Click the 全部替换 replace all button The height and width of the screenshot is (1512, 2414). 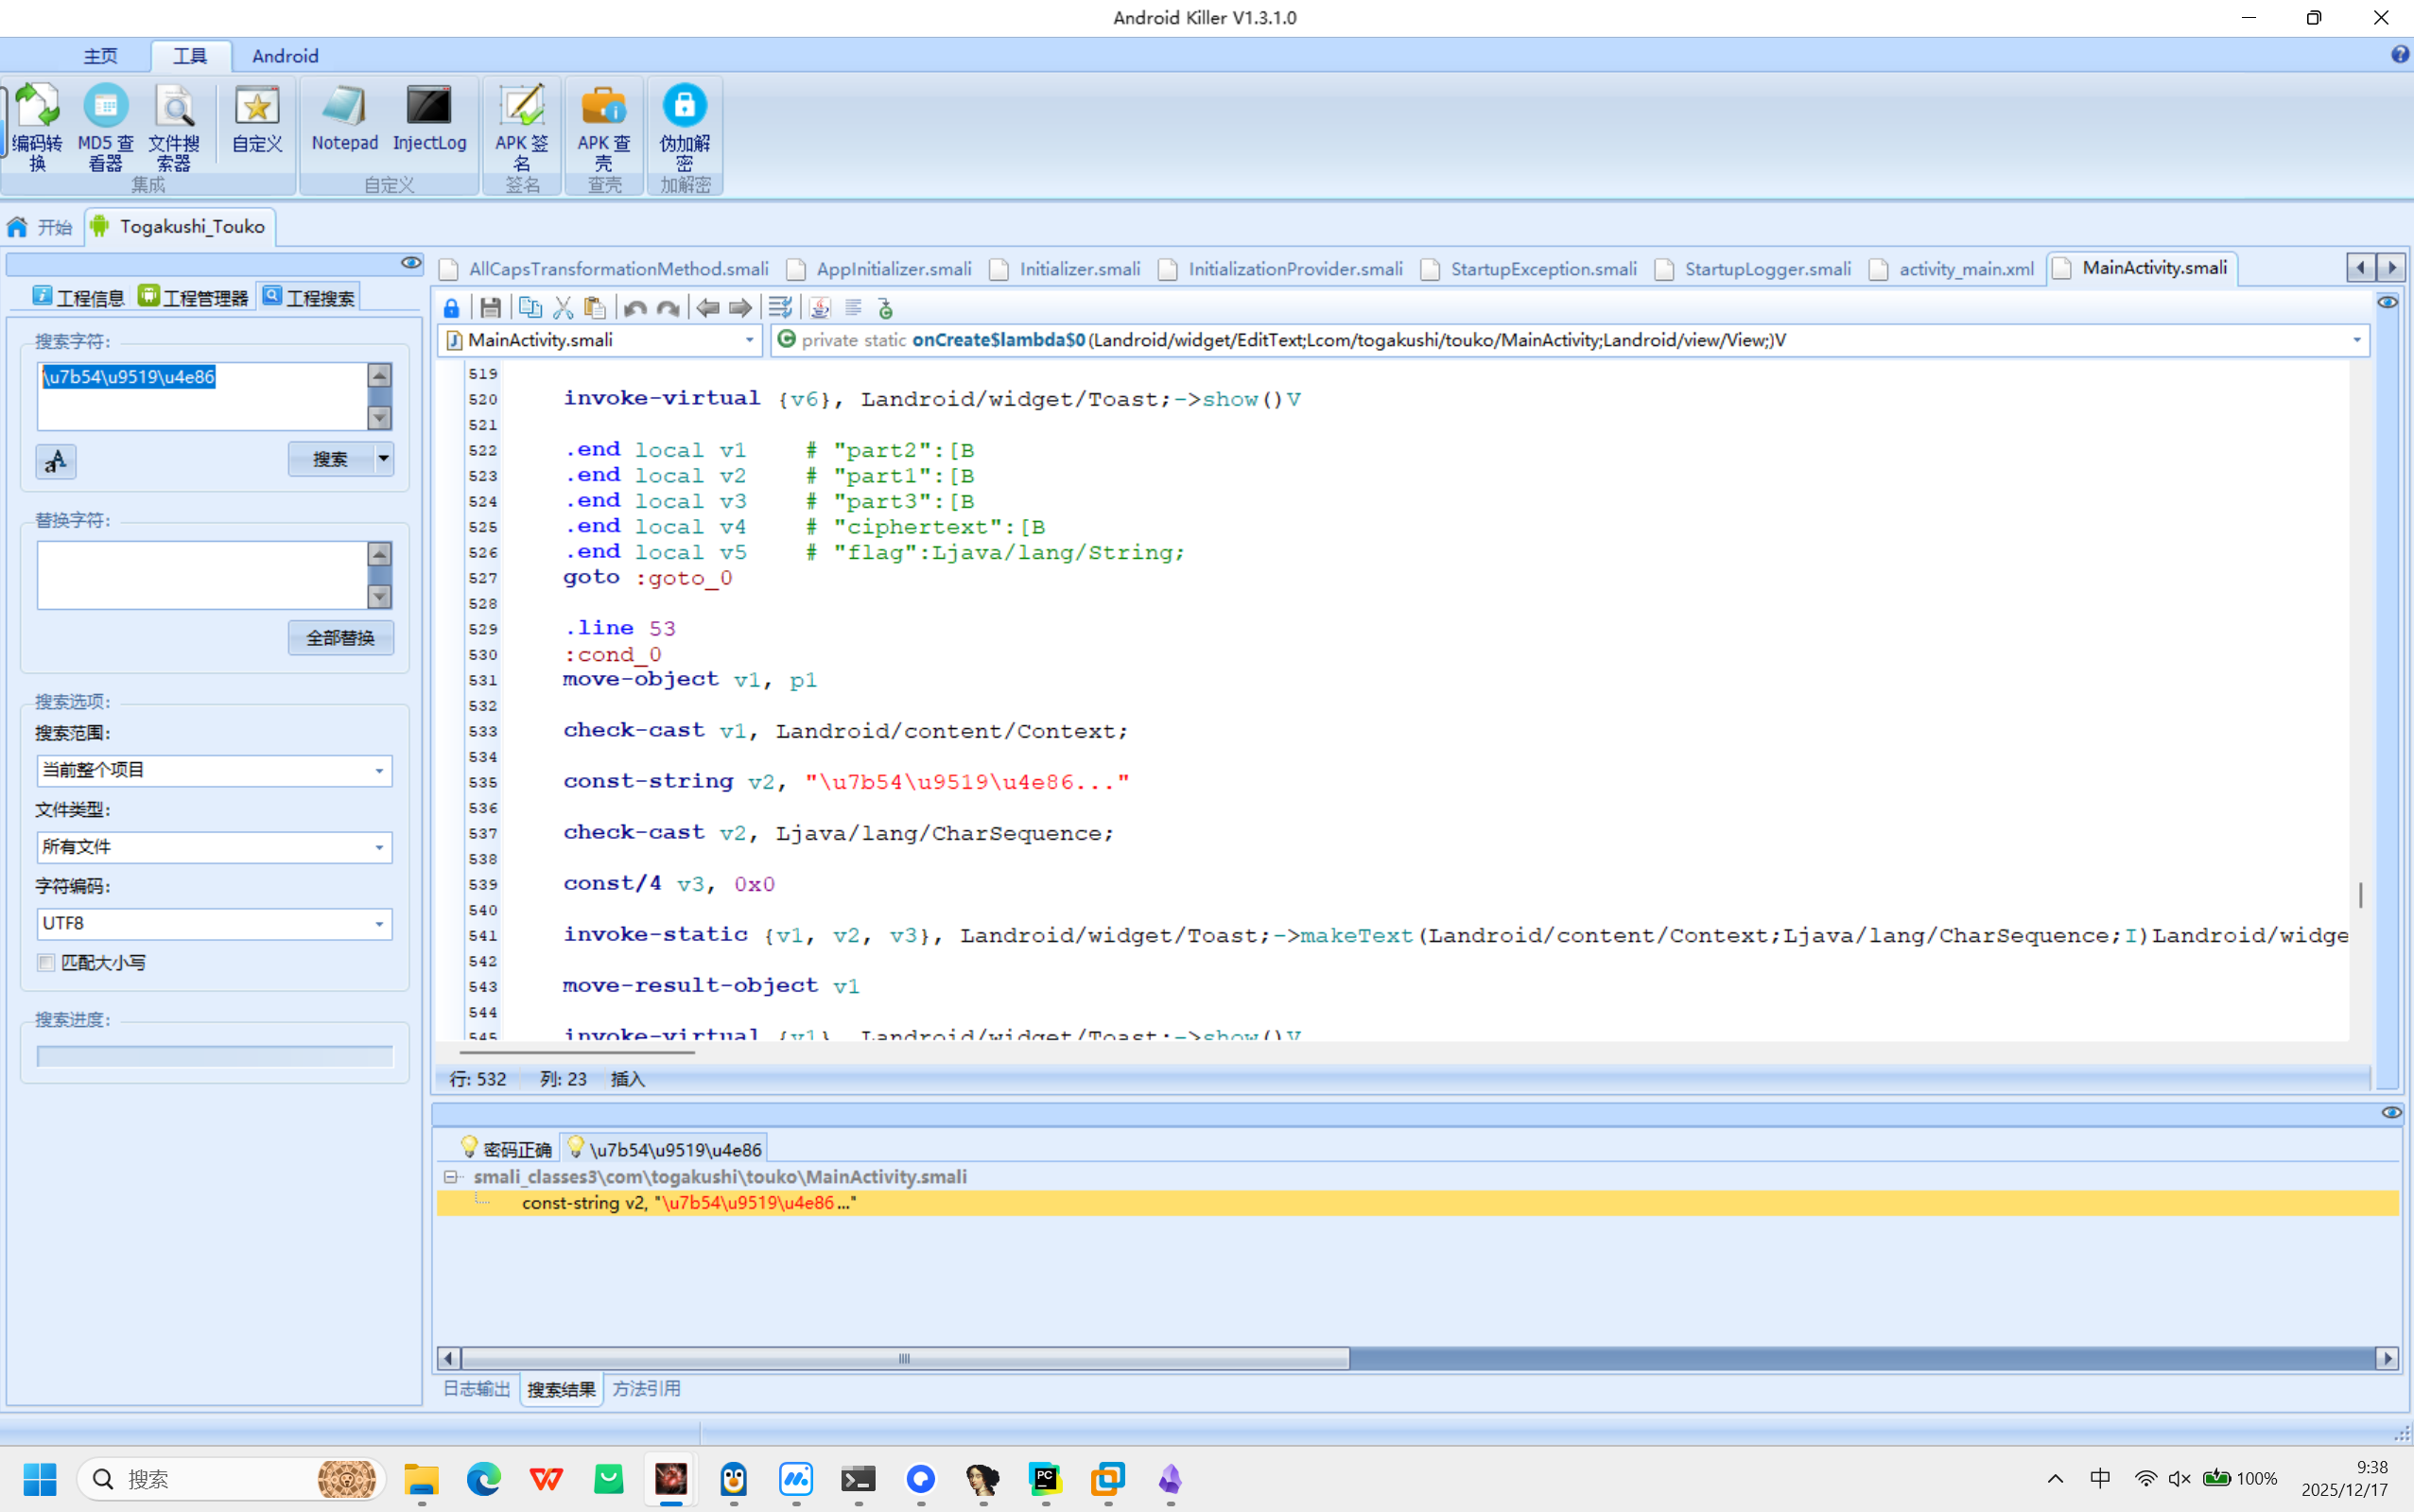tap(340, 638)
